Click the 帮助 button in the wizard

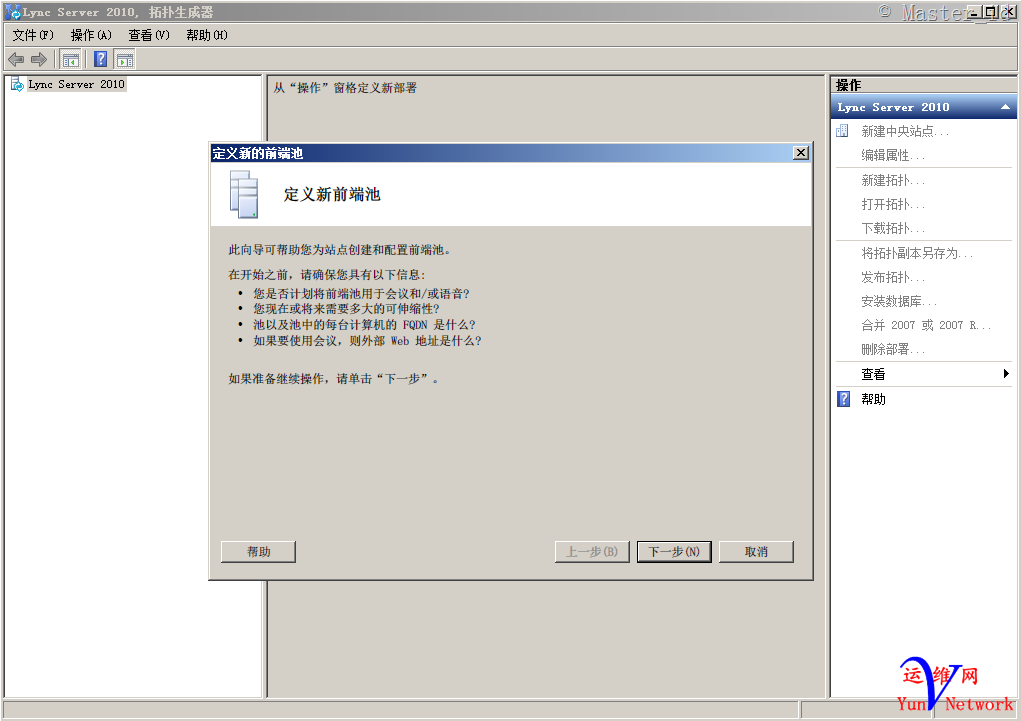(x=259, y=552)
